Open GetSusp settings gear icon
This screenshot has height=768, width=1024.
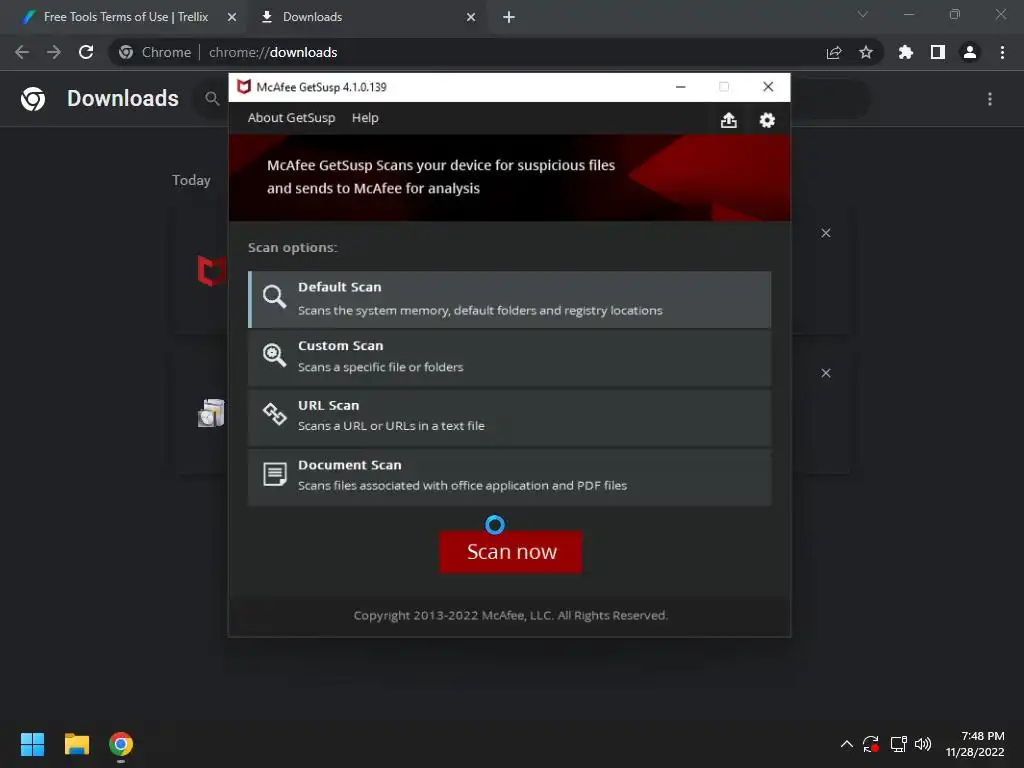pyautogui.click(x=767, y=120)
